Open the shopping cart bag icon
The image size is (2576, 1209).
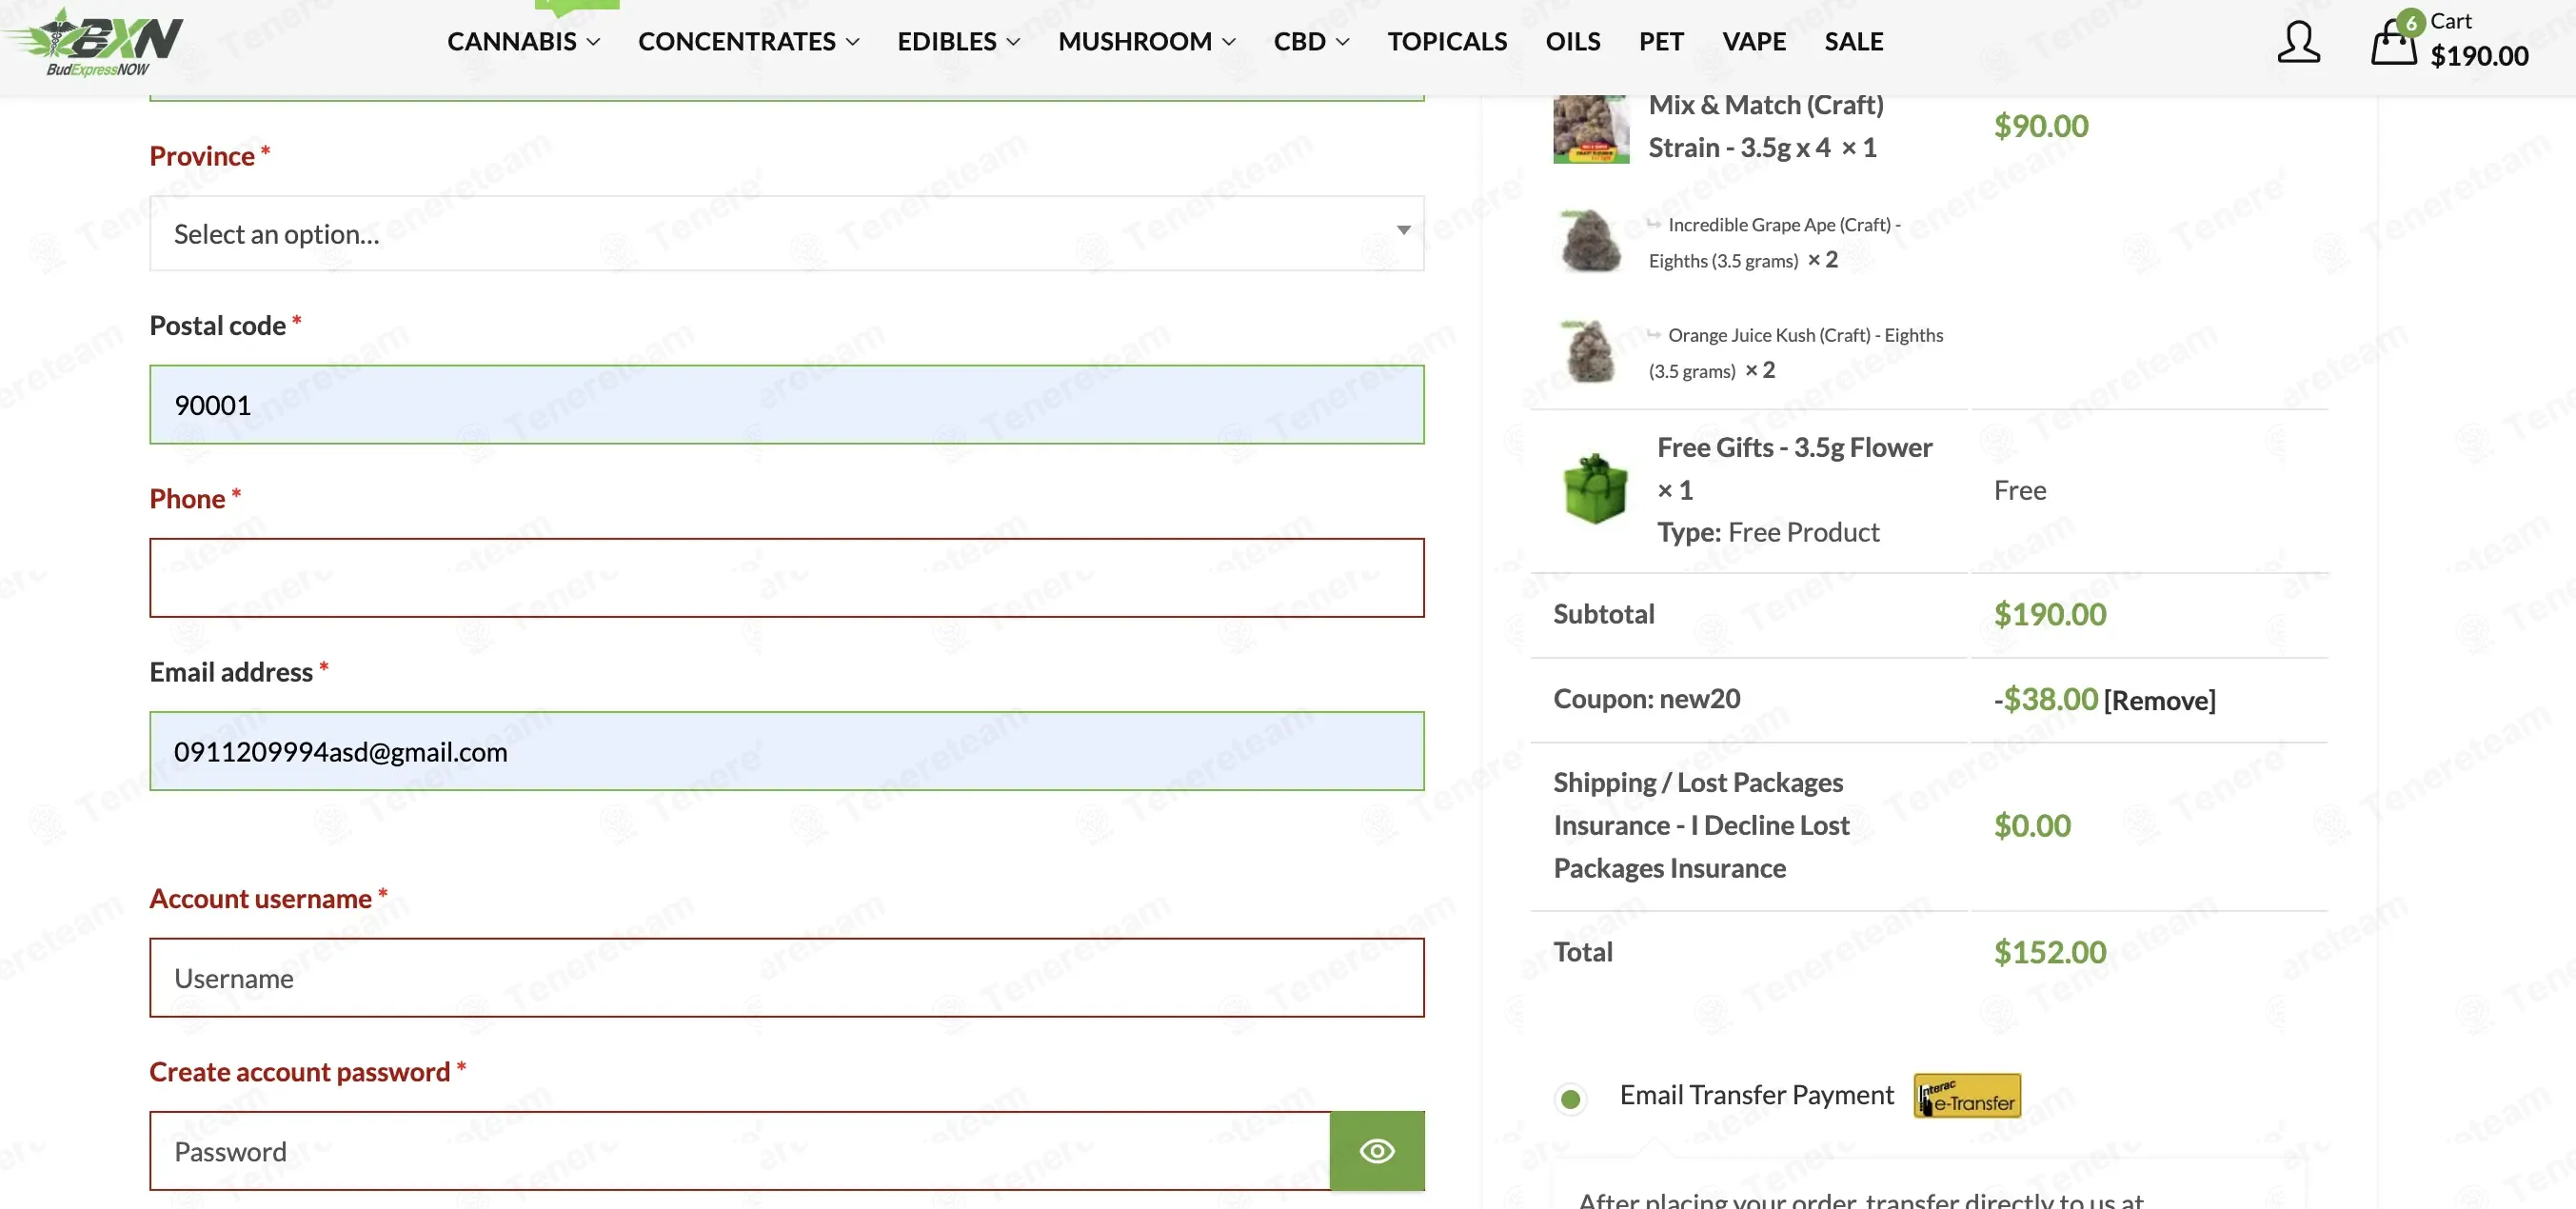pos(2393,42)
